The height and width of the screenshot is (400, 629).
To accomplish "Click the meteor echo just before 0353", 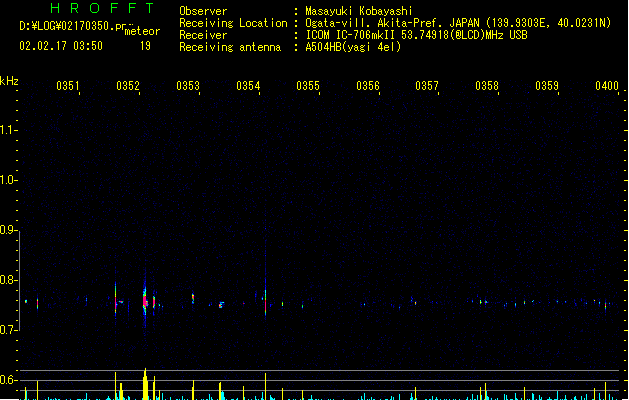I will tap(193, 298).
